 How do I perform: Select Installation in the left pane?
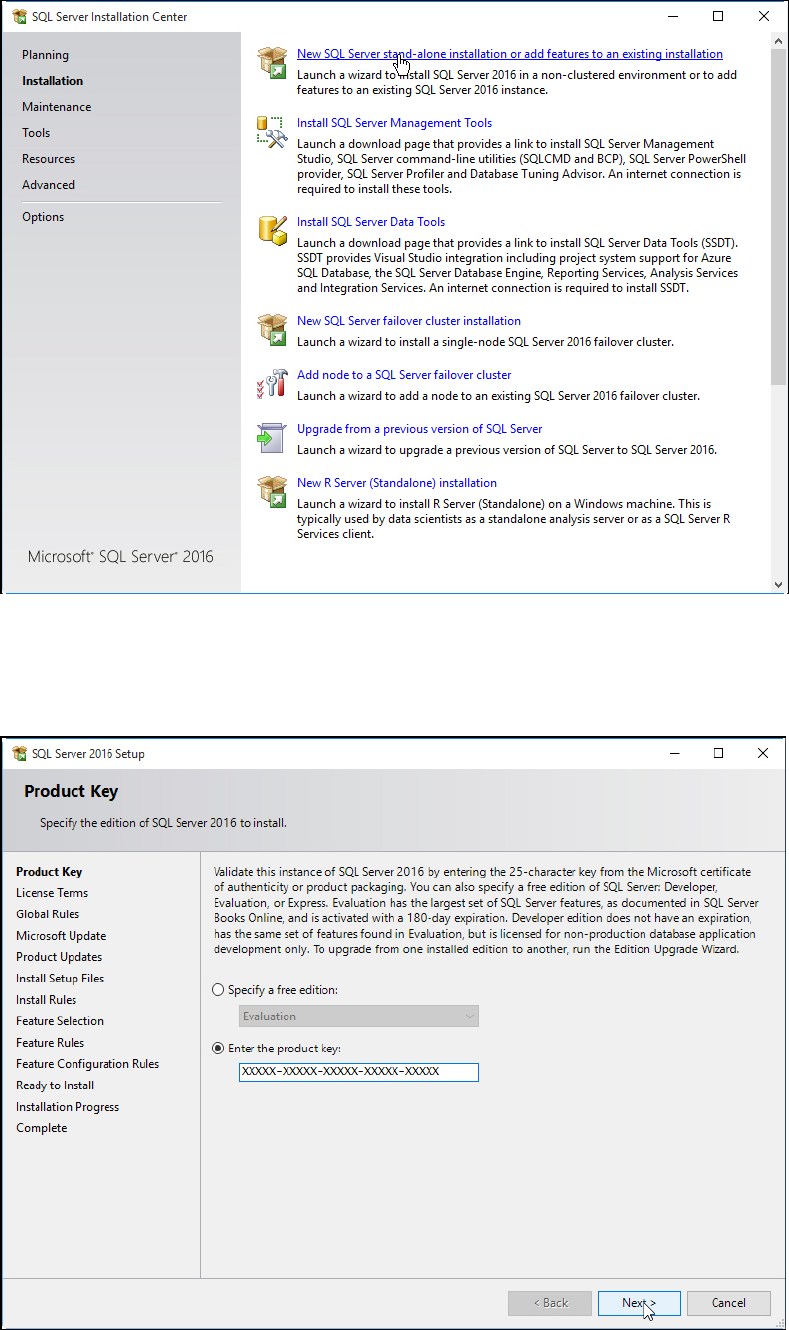click(x=53, y=81)
